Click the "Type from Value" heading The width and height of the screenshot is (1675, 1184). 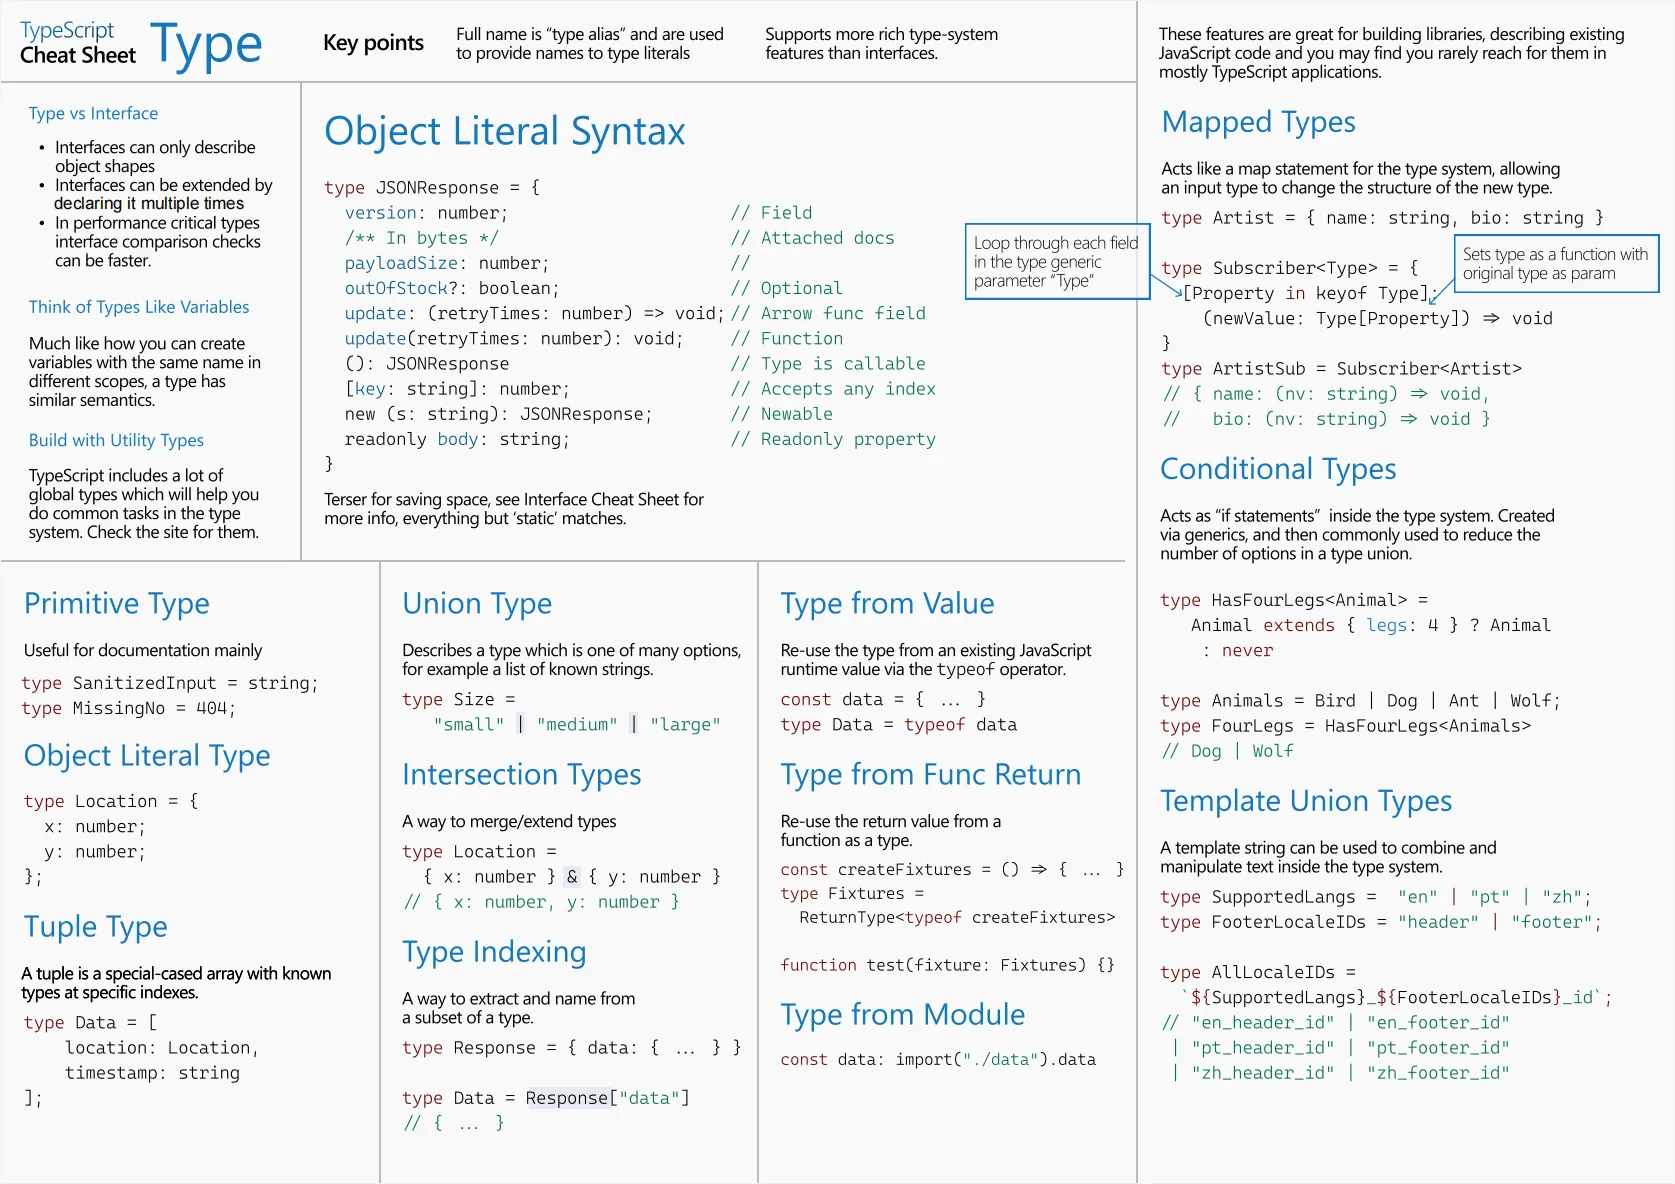(887, 604)
